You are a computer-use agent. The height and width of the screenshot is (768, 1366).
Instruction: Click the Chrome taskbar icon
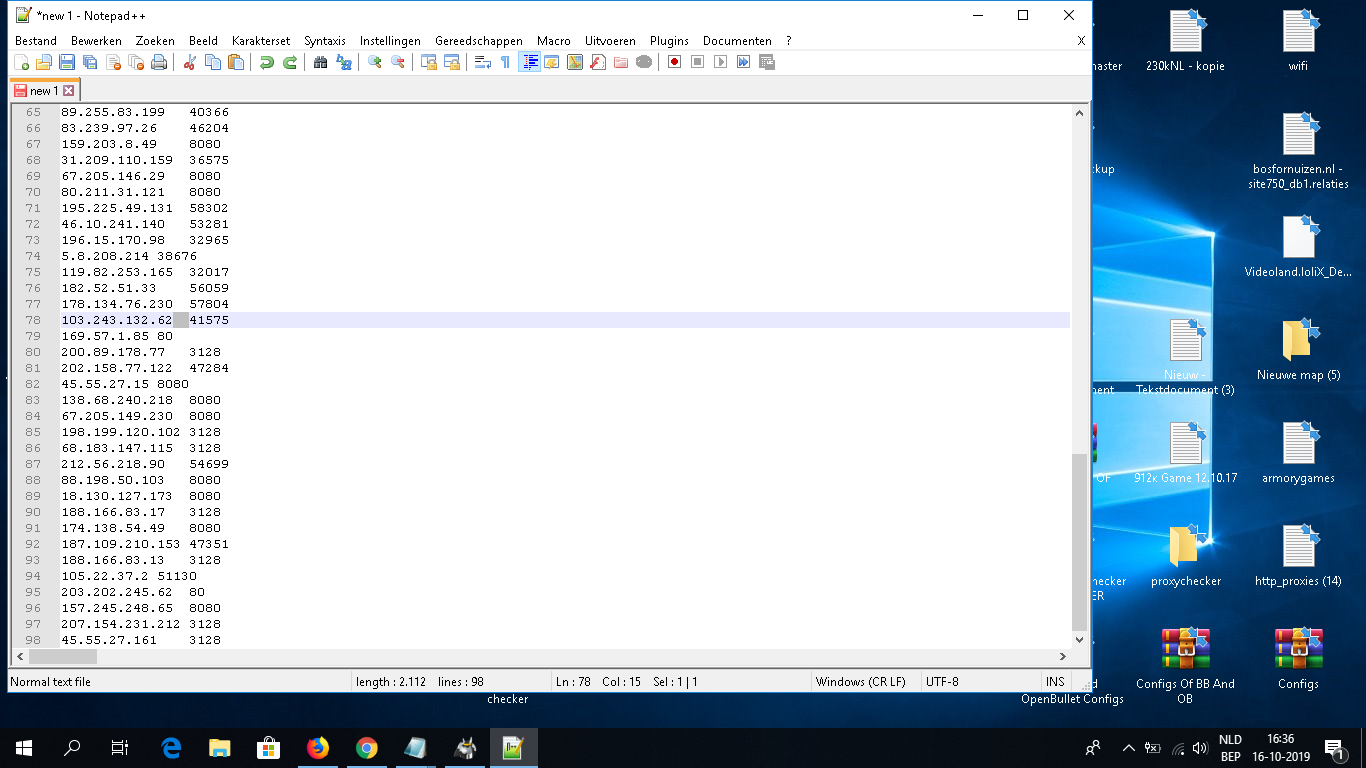pyautogui.click(x=367, y=748)
